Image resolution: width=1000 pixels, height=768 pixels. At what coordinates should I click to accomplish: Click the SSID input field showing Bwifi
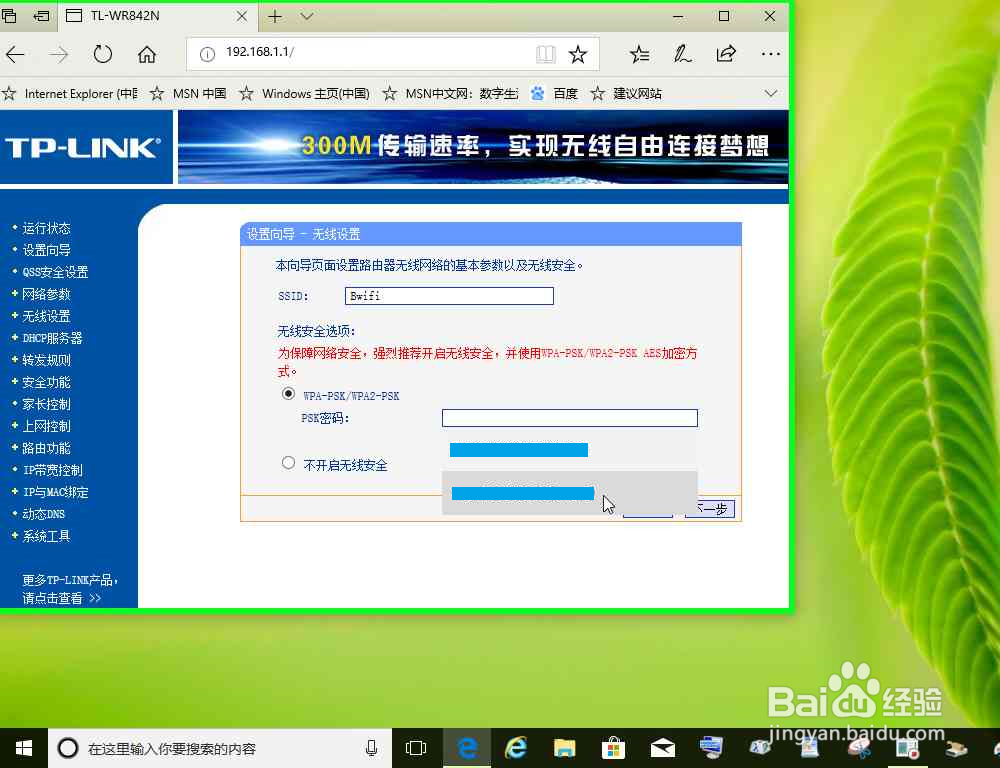pyautogui.click(x=448, y=295)
